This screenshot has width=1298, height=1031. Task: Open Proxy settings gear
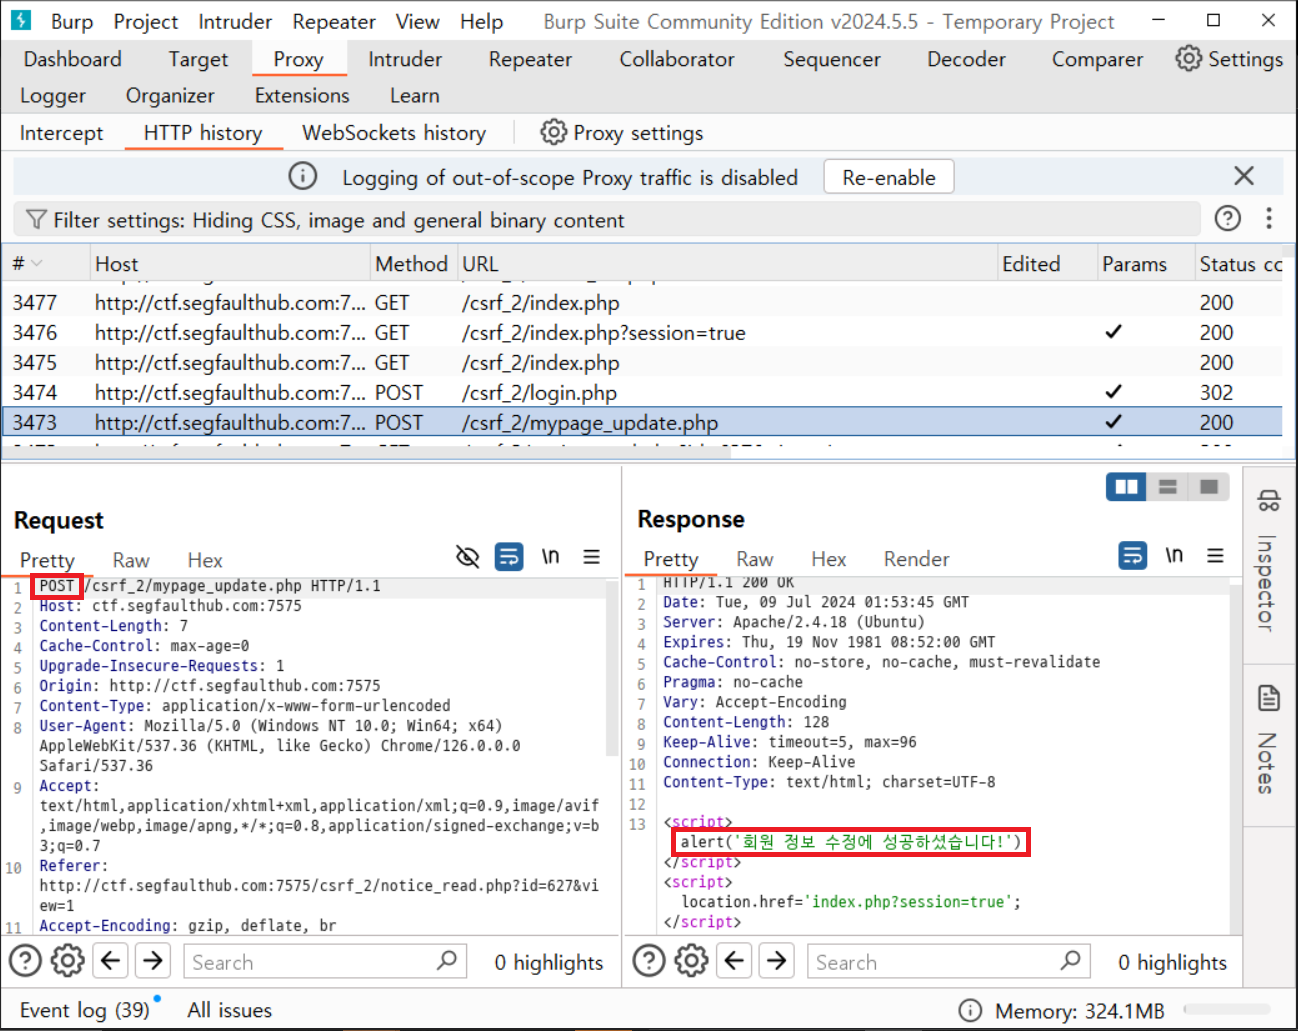point(622,133)
